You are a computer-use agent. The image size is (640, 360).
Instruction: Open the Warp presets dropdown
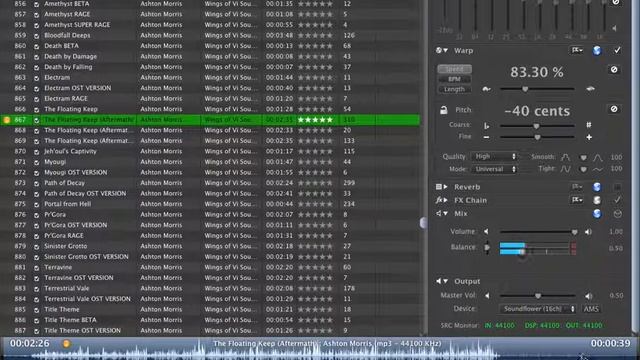[x=577, y=50]
